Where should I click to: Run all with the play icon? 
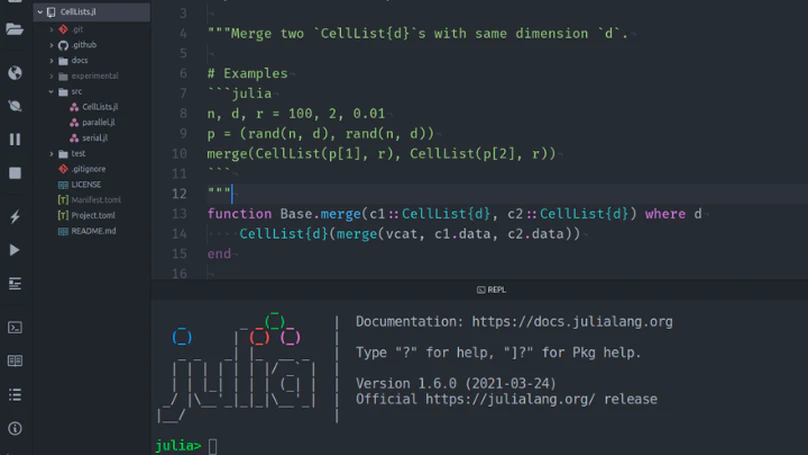pyautogui.click(x=14, y=250)
